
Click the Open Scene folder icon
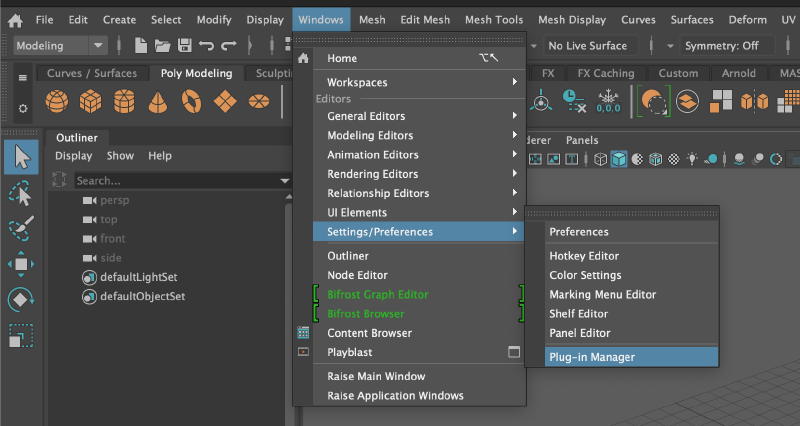(x=162, y=46)
